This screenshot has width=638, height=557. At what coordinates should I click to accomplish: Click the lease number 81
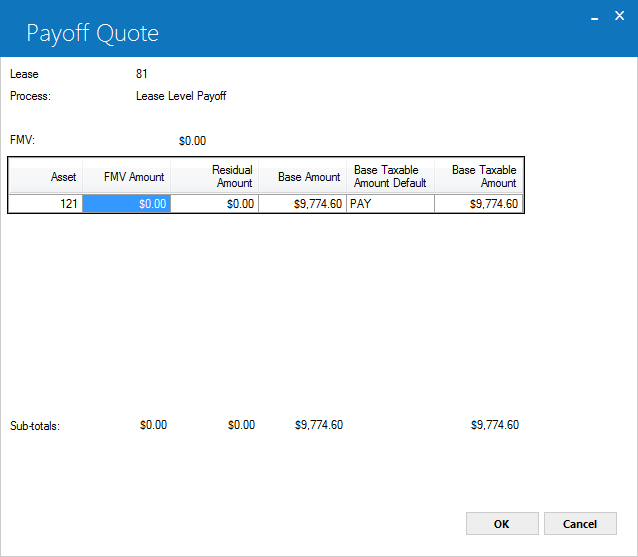(142, 74)
